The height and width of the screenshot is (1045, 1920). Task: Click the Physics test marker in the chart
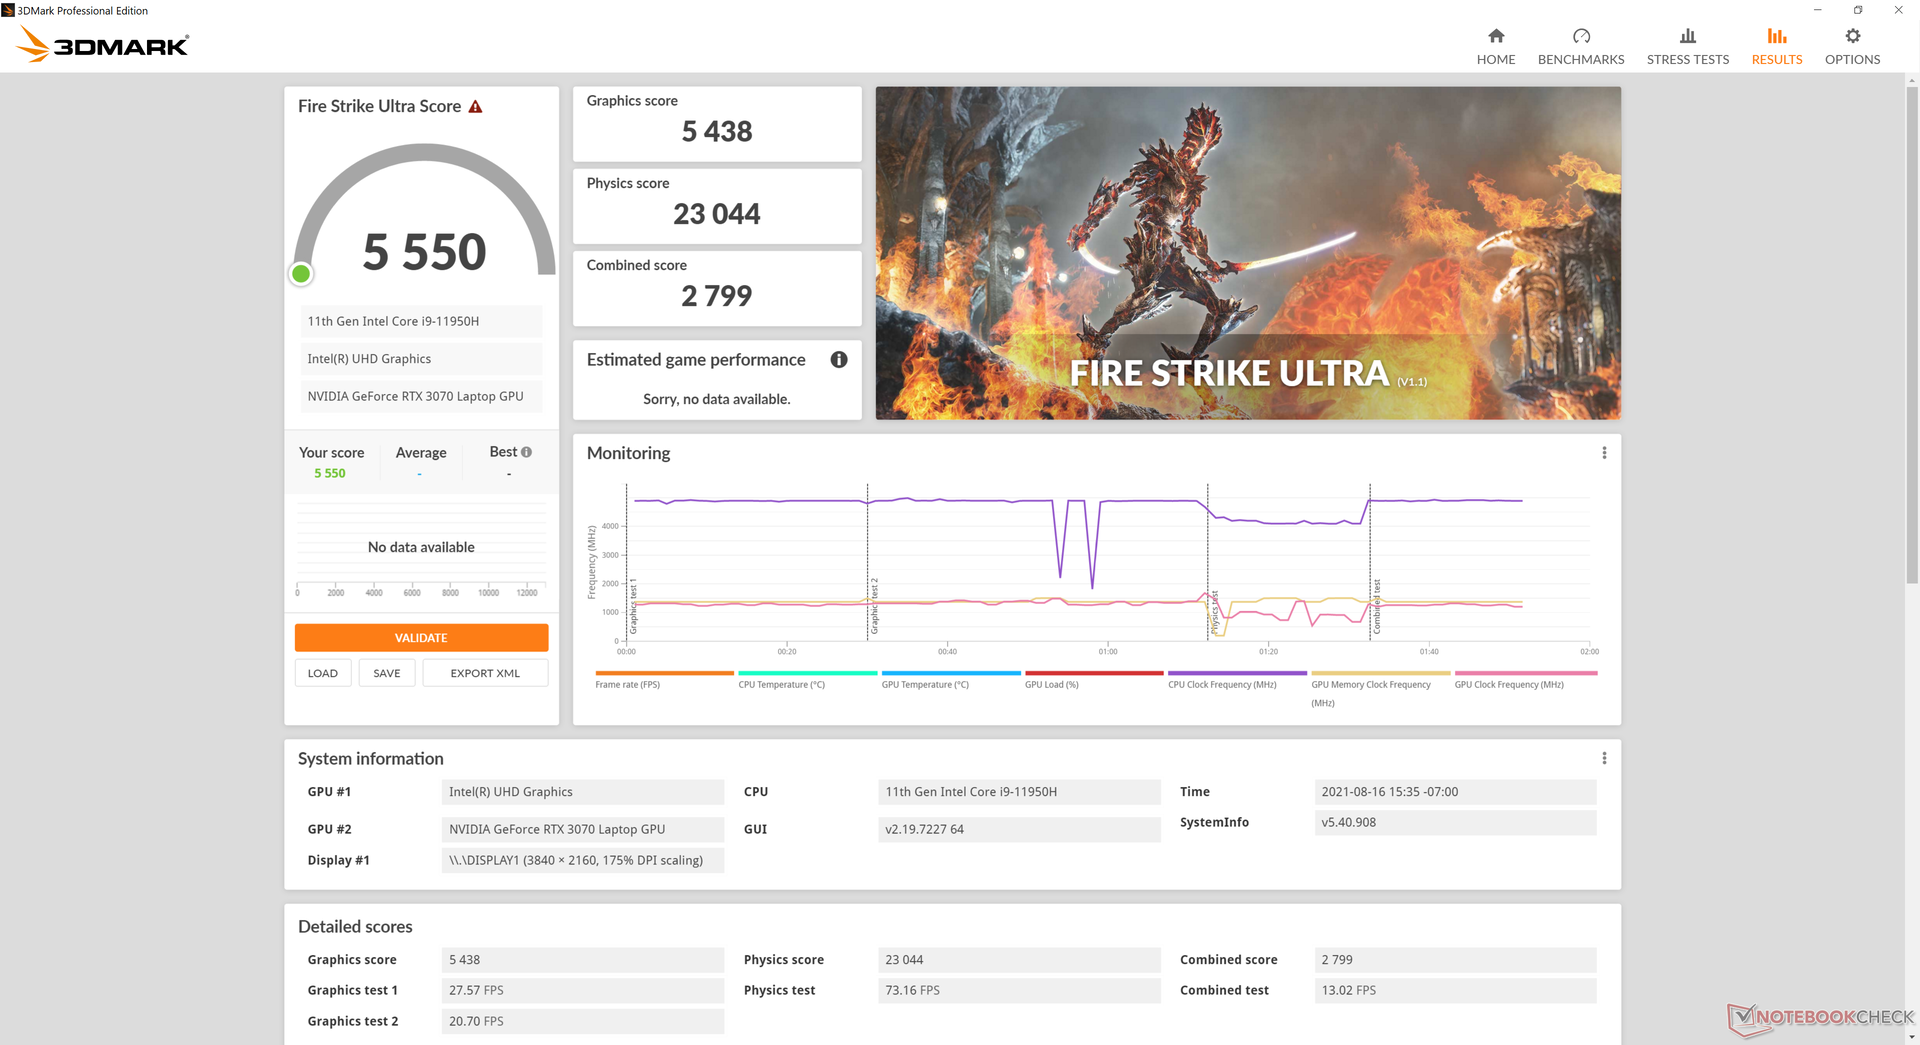coord(1214,612)
